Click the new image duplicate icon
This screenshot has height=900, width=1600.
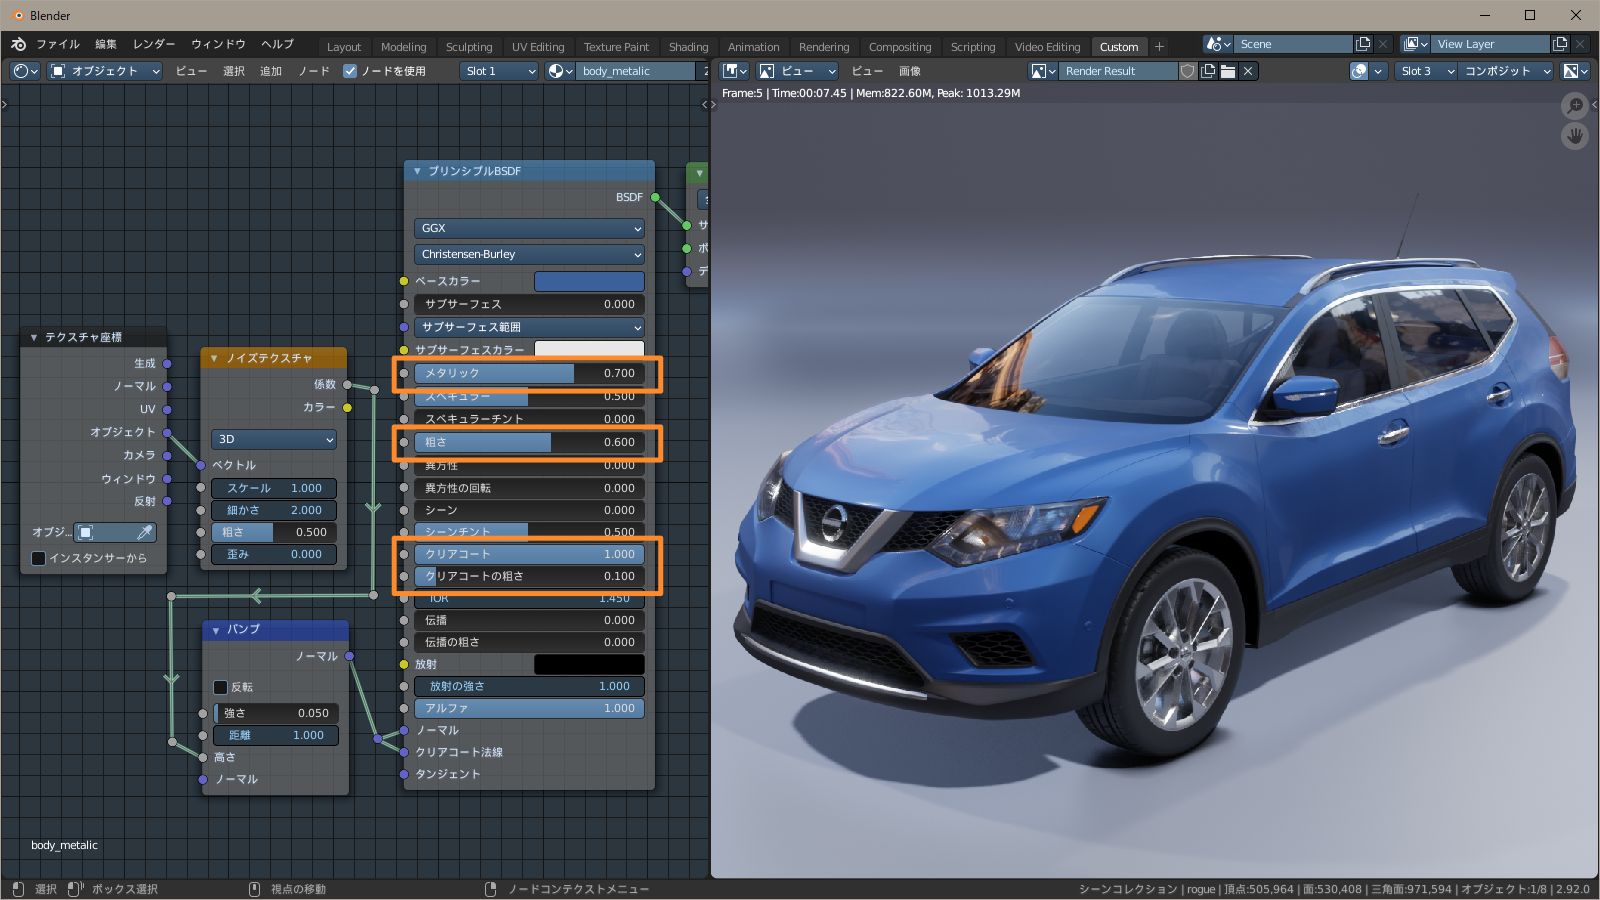[x=1208, y=71]
